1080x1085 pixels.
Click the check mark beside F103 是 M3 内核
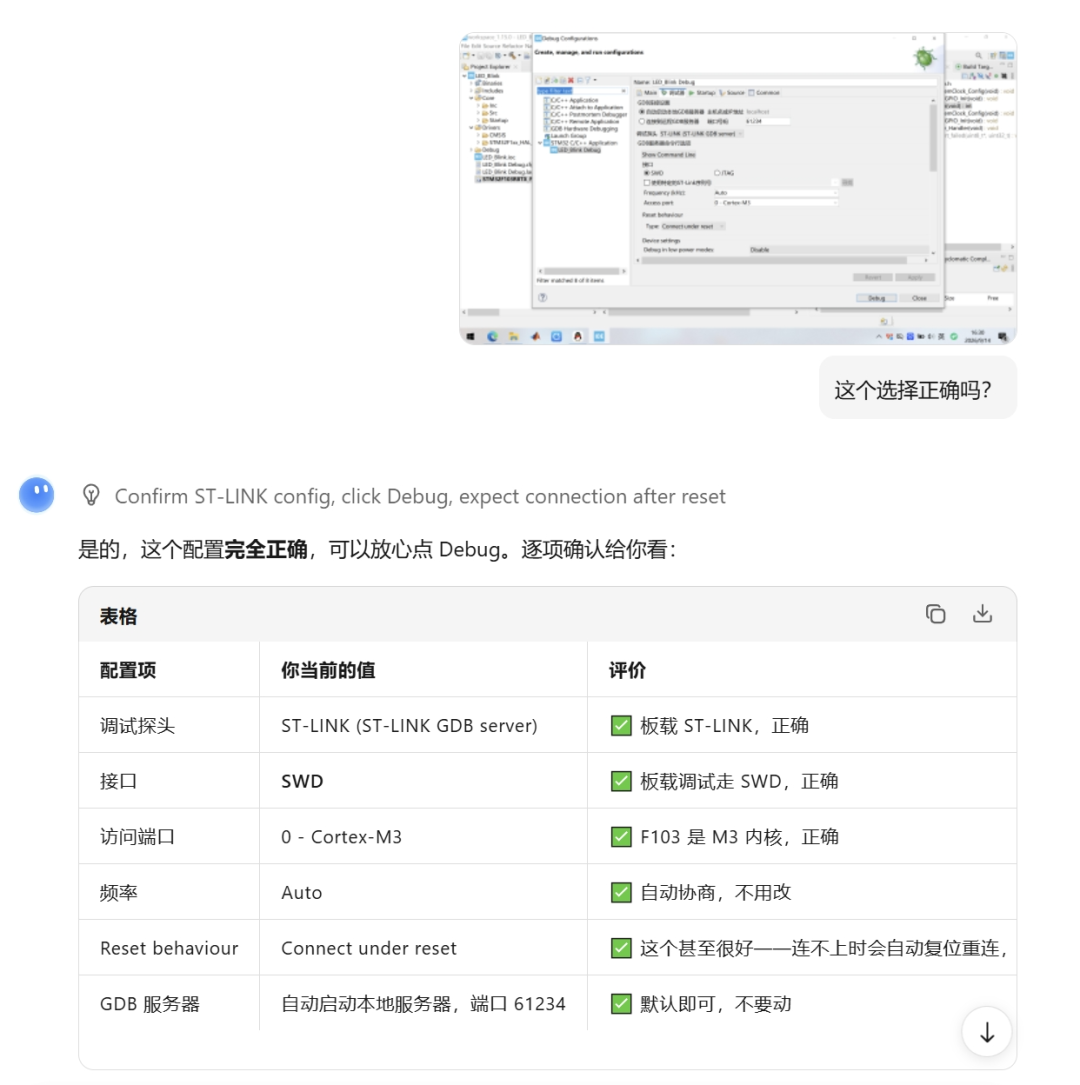click(621, 837)
